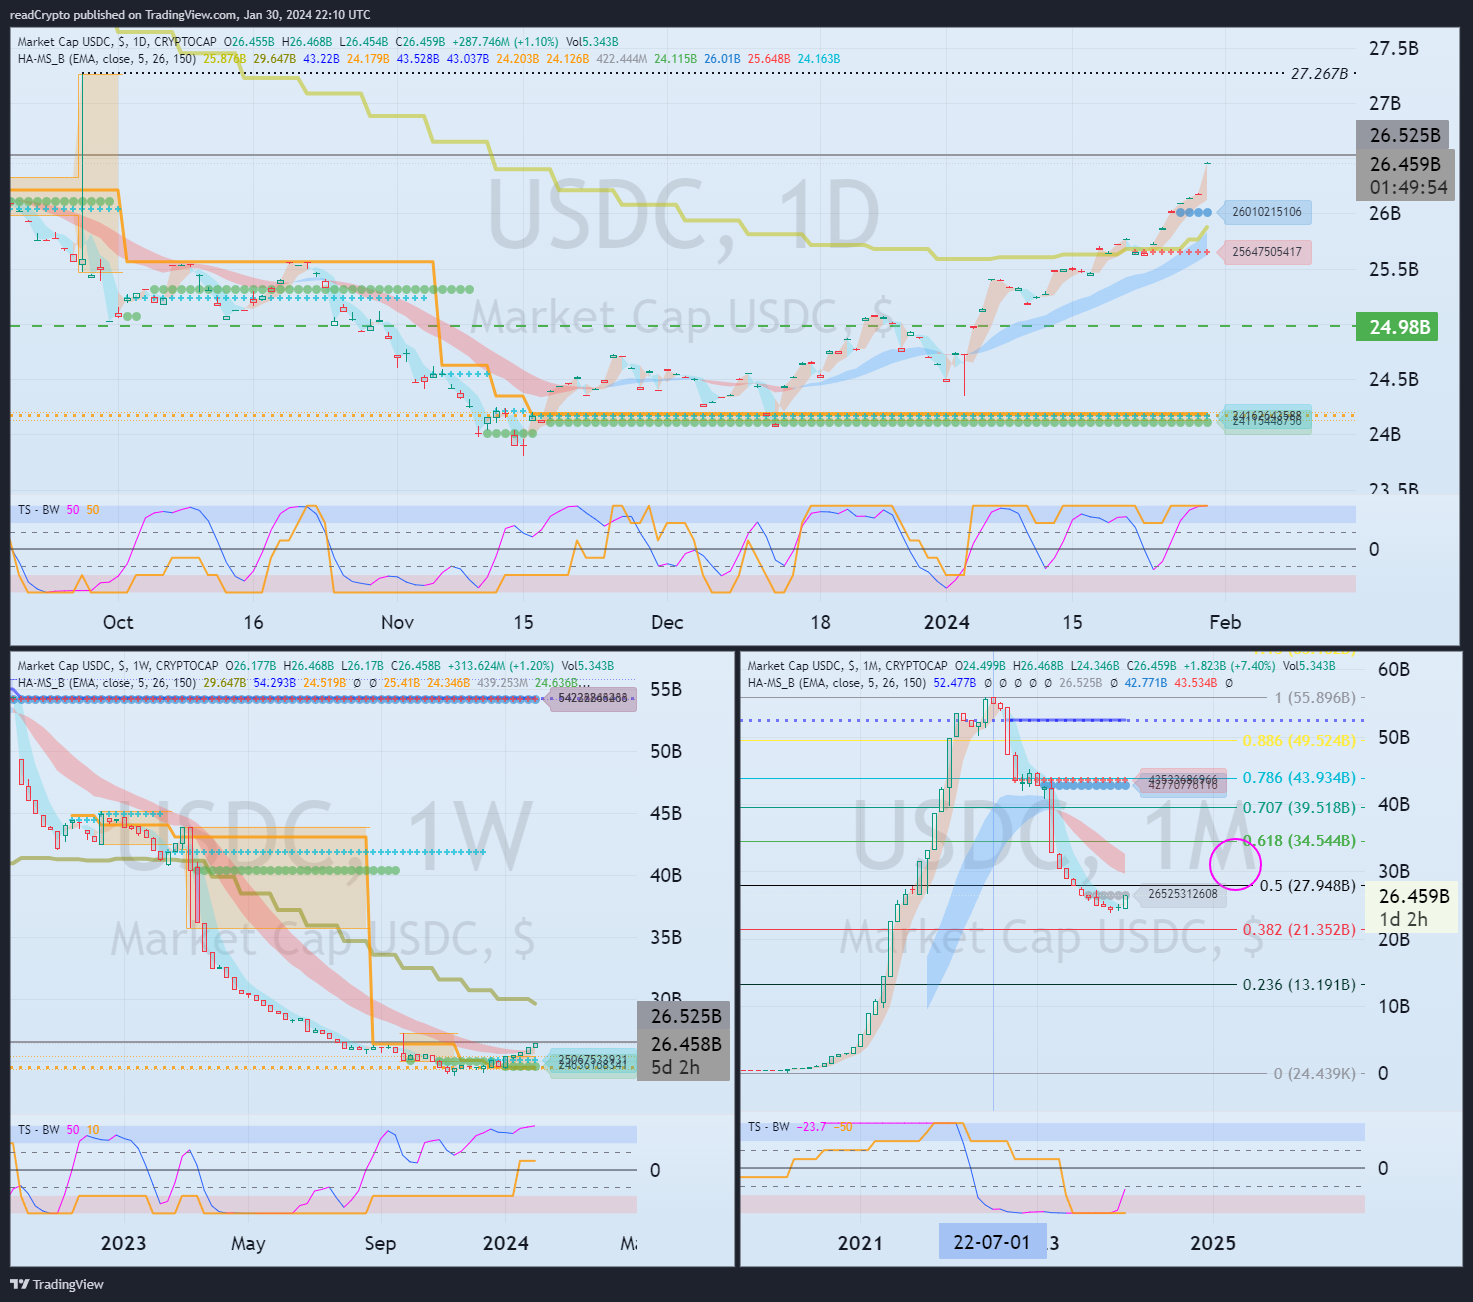Screen dimensions: 1473x1302
Task: Select the 'Market Cap USDC, $, 1M, CRYPTOCAP' title
Action: coord(848,666)
